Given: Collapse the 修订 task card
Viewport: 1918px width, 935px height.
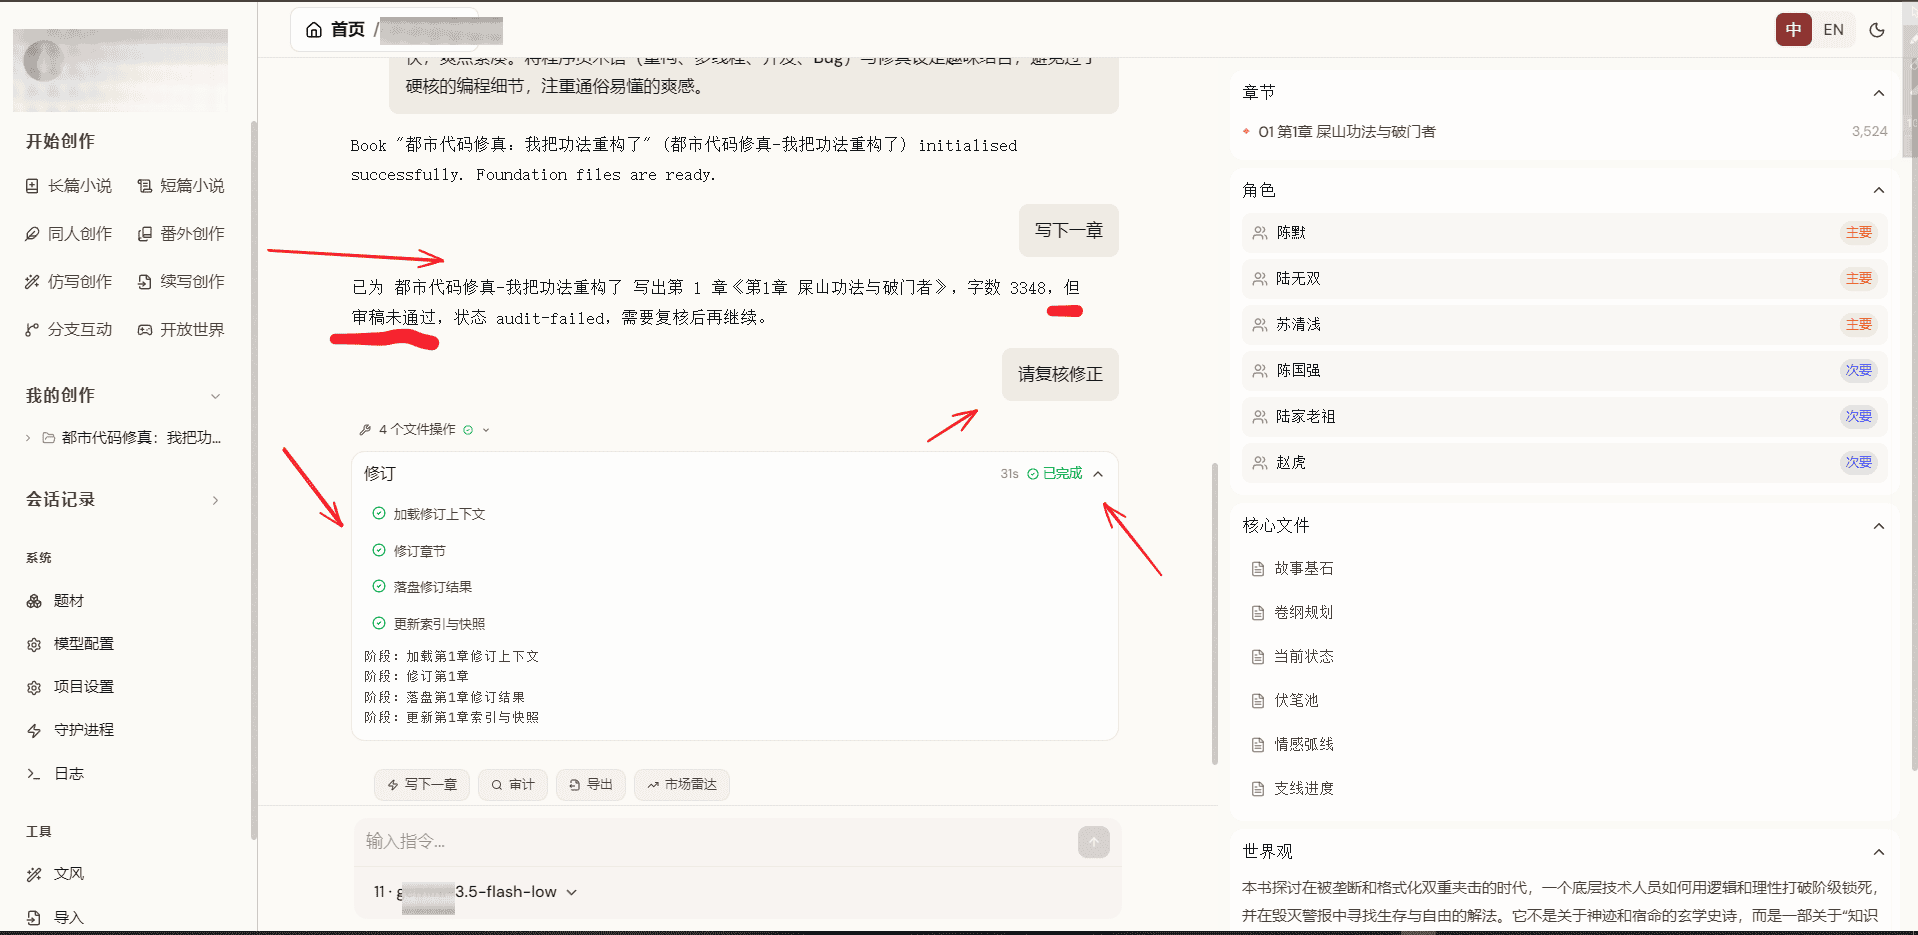Looking at the screenshot, I should [x=1098, y=474].
